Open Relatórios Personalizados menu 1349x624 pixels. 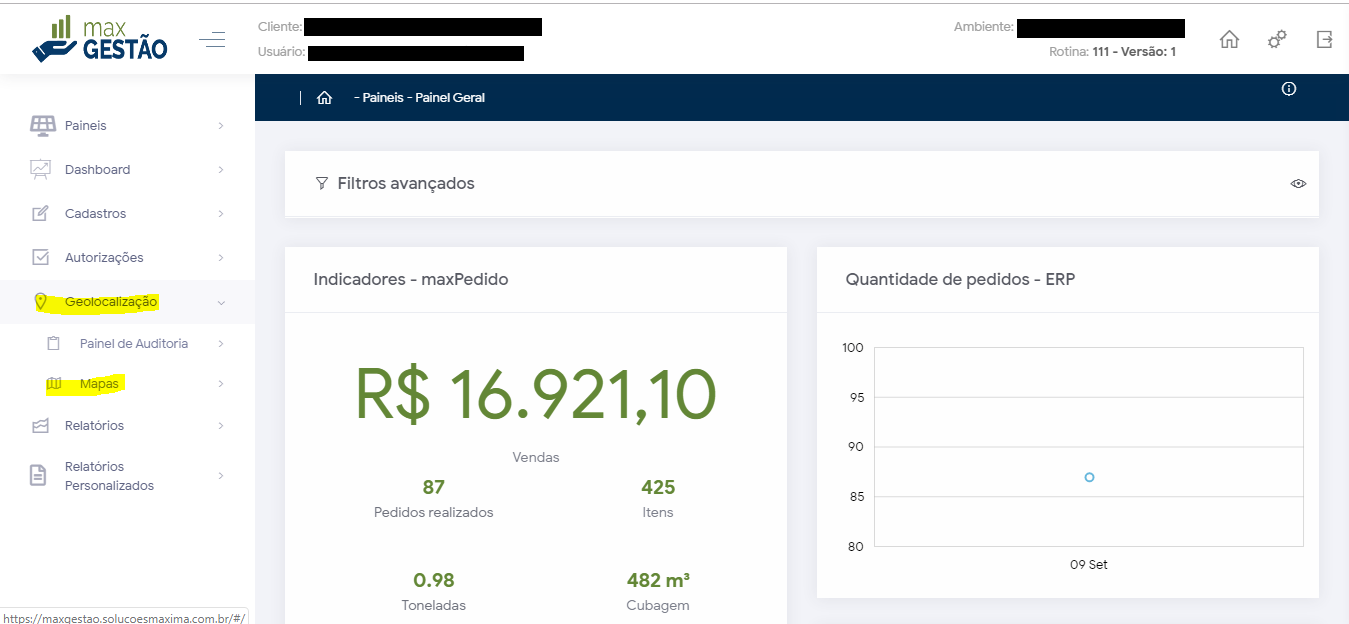coord(109,476)
